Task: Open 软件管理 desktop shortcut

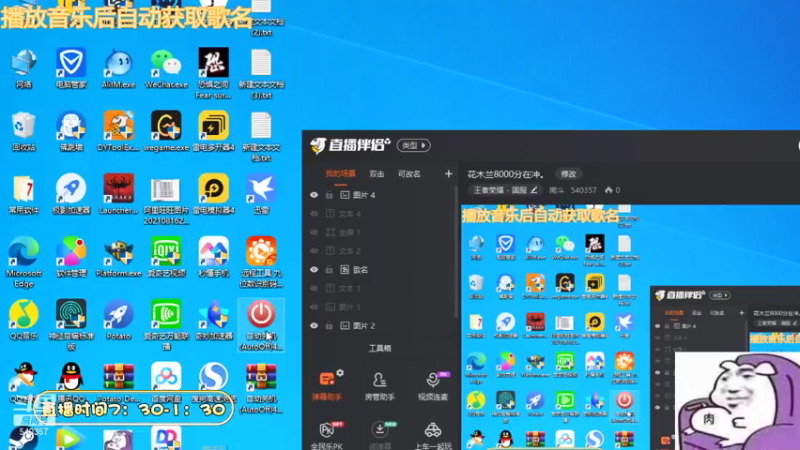Action: coord(71,257)
